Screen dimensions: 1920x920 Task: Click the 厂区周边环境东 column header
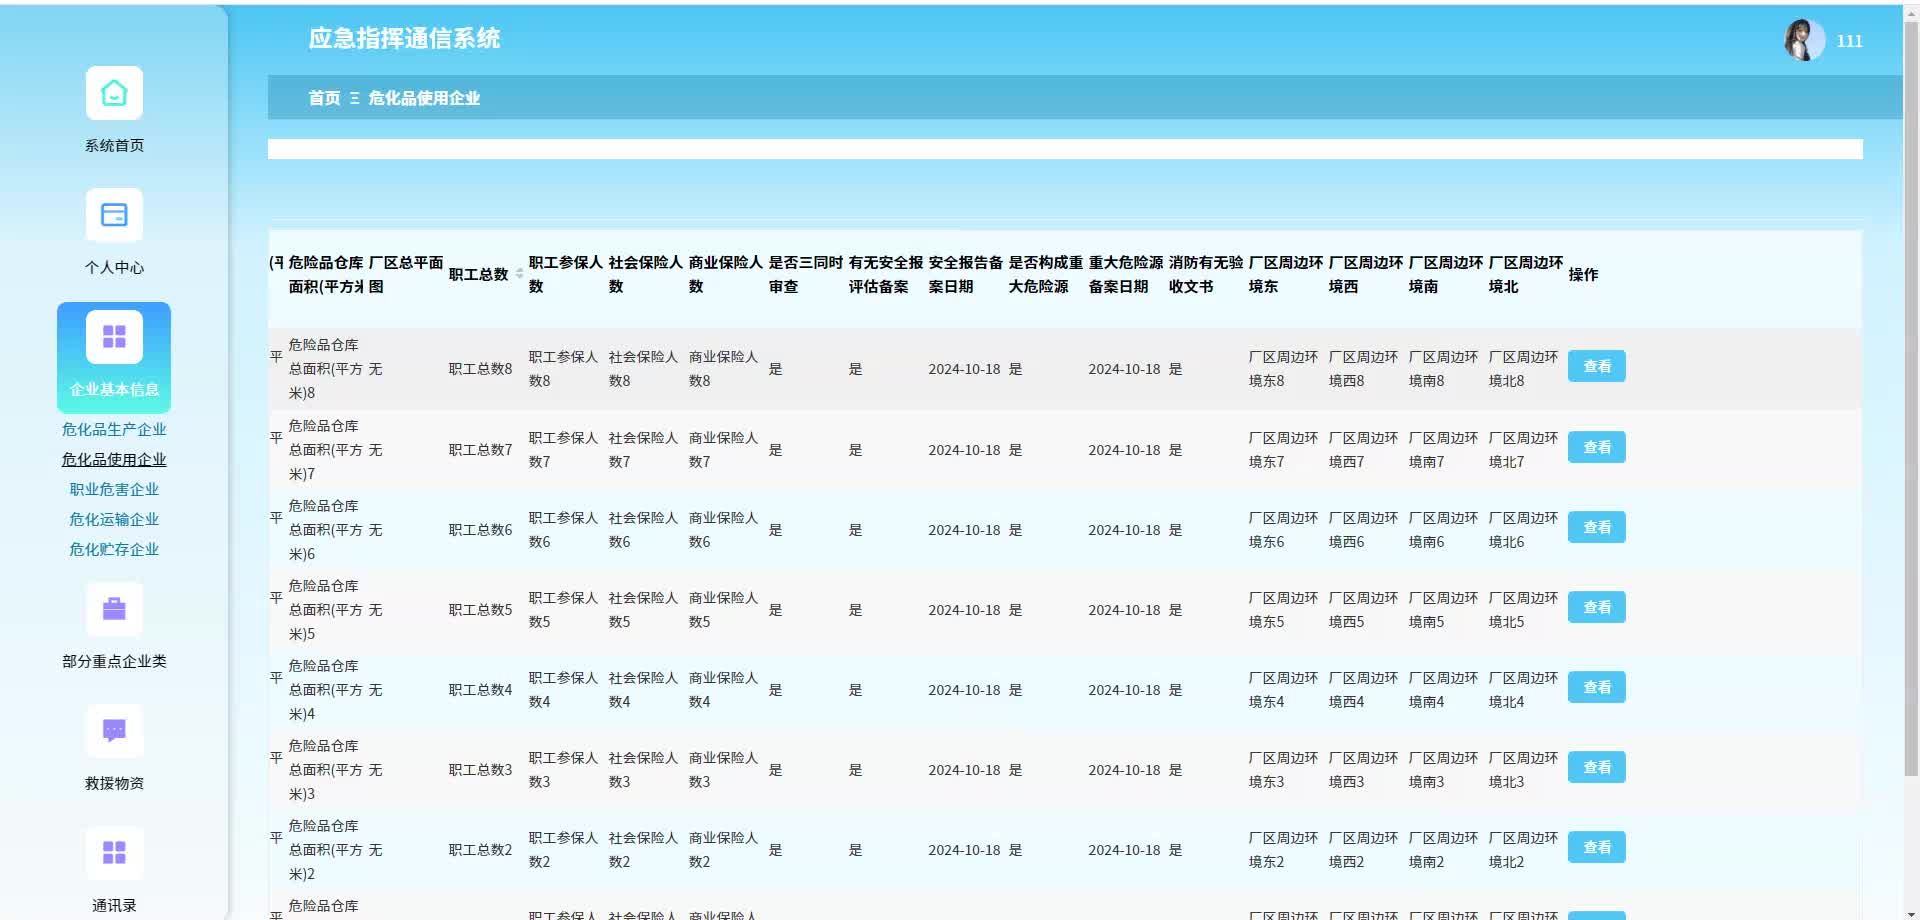tap(1286, 274)
